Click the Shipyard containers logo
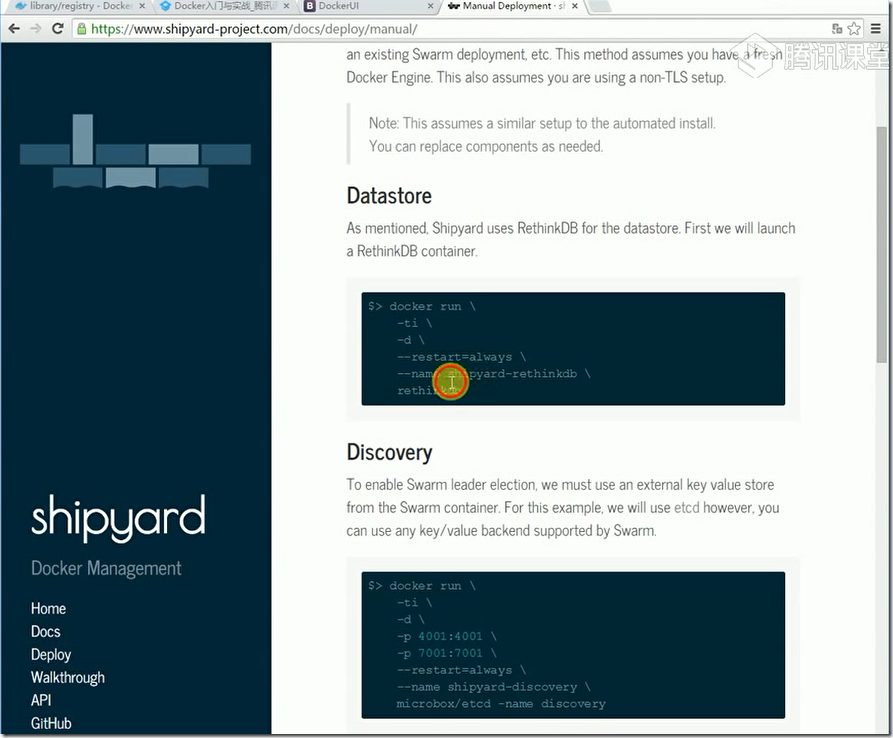Viewport: 893px width, 738px height. [x=136, y=151]
